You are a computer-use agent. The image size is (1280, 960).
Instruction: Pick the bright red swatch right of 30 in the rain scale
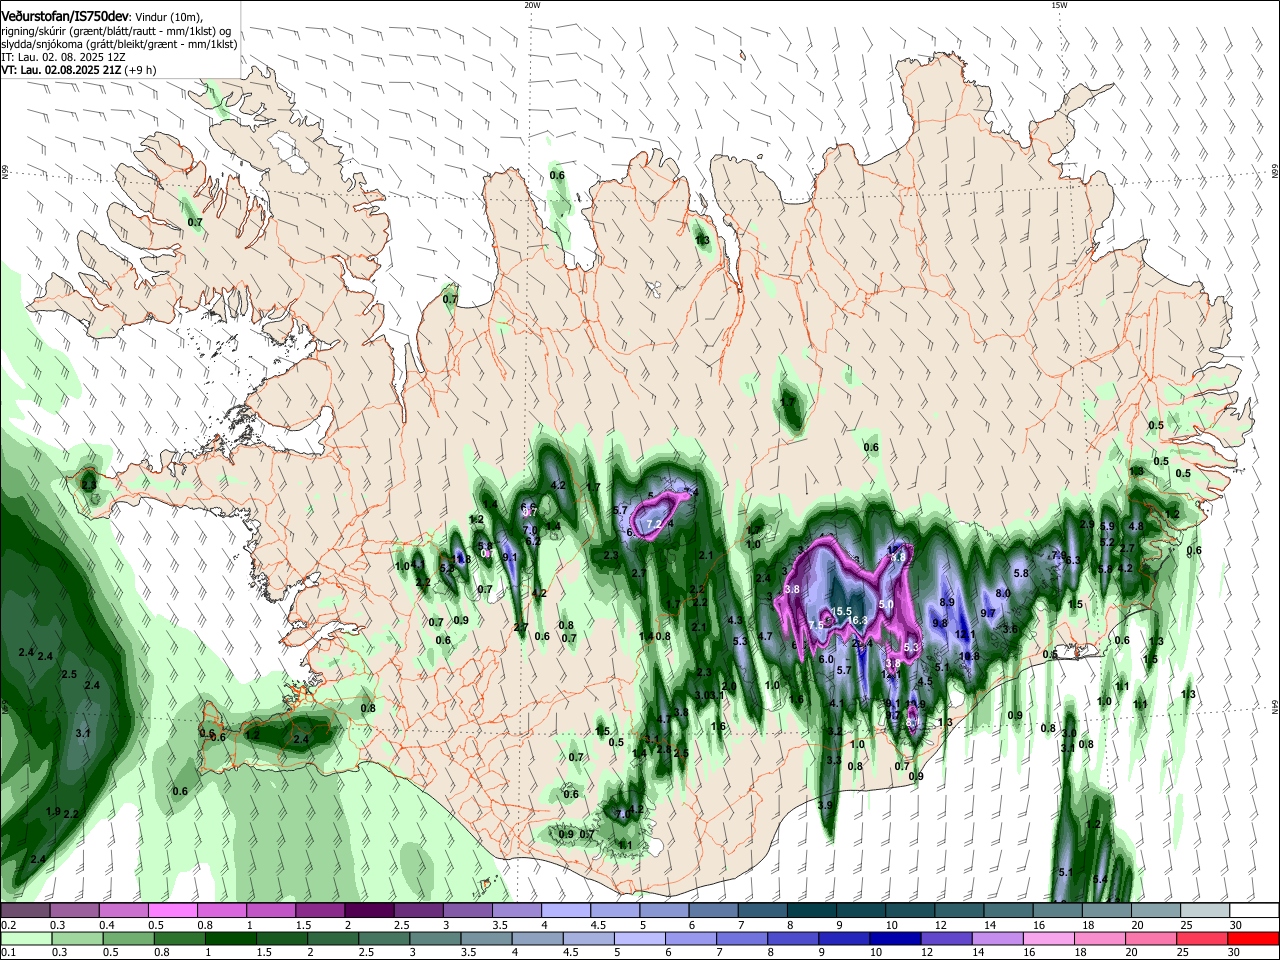point(1254,939)
